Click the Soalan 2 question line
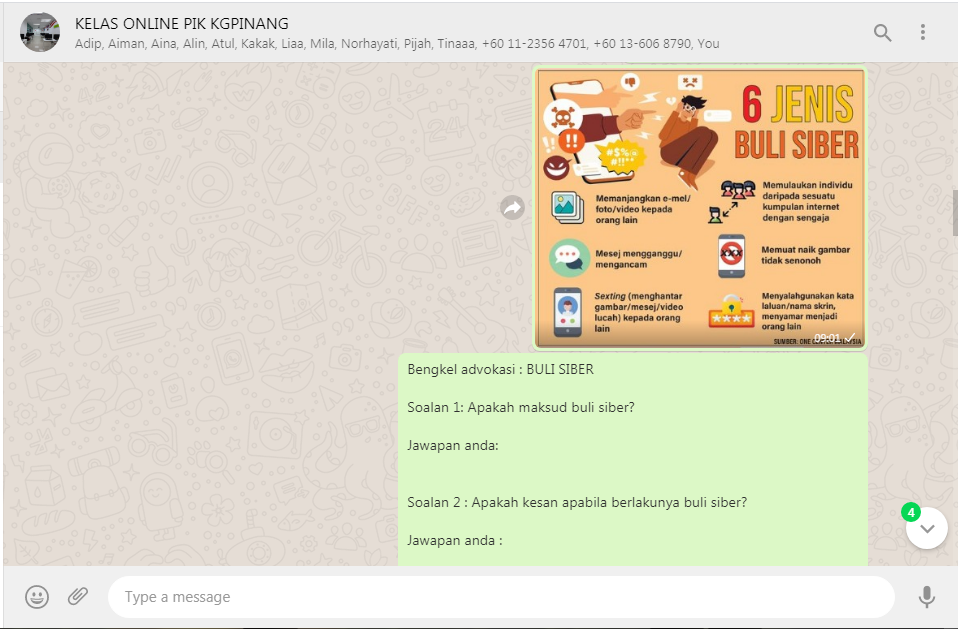The image size is (958, 629). click(577, 502)
